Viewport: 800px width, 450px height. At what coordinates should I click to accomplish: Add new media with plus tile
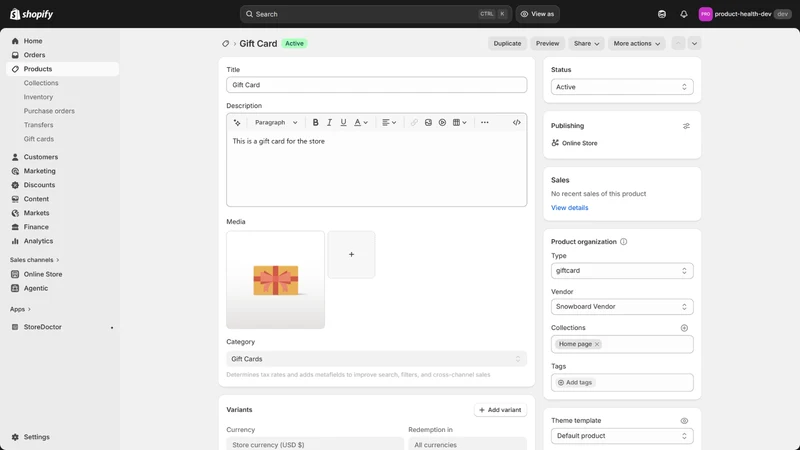[x=352, y=255]
